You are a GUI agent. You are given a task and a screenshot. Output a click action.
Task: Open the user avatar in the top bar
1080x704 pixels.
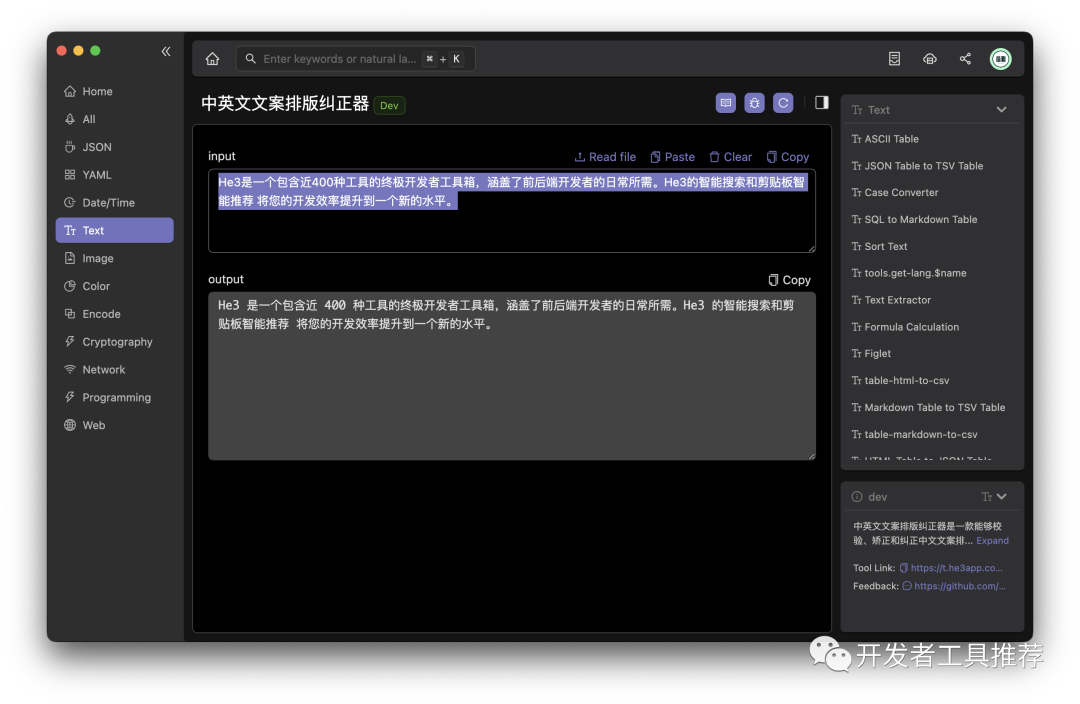coord(1000,59)
